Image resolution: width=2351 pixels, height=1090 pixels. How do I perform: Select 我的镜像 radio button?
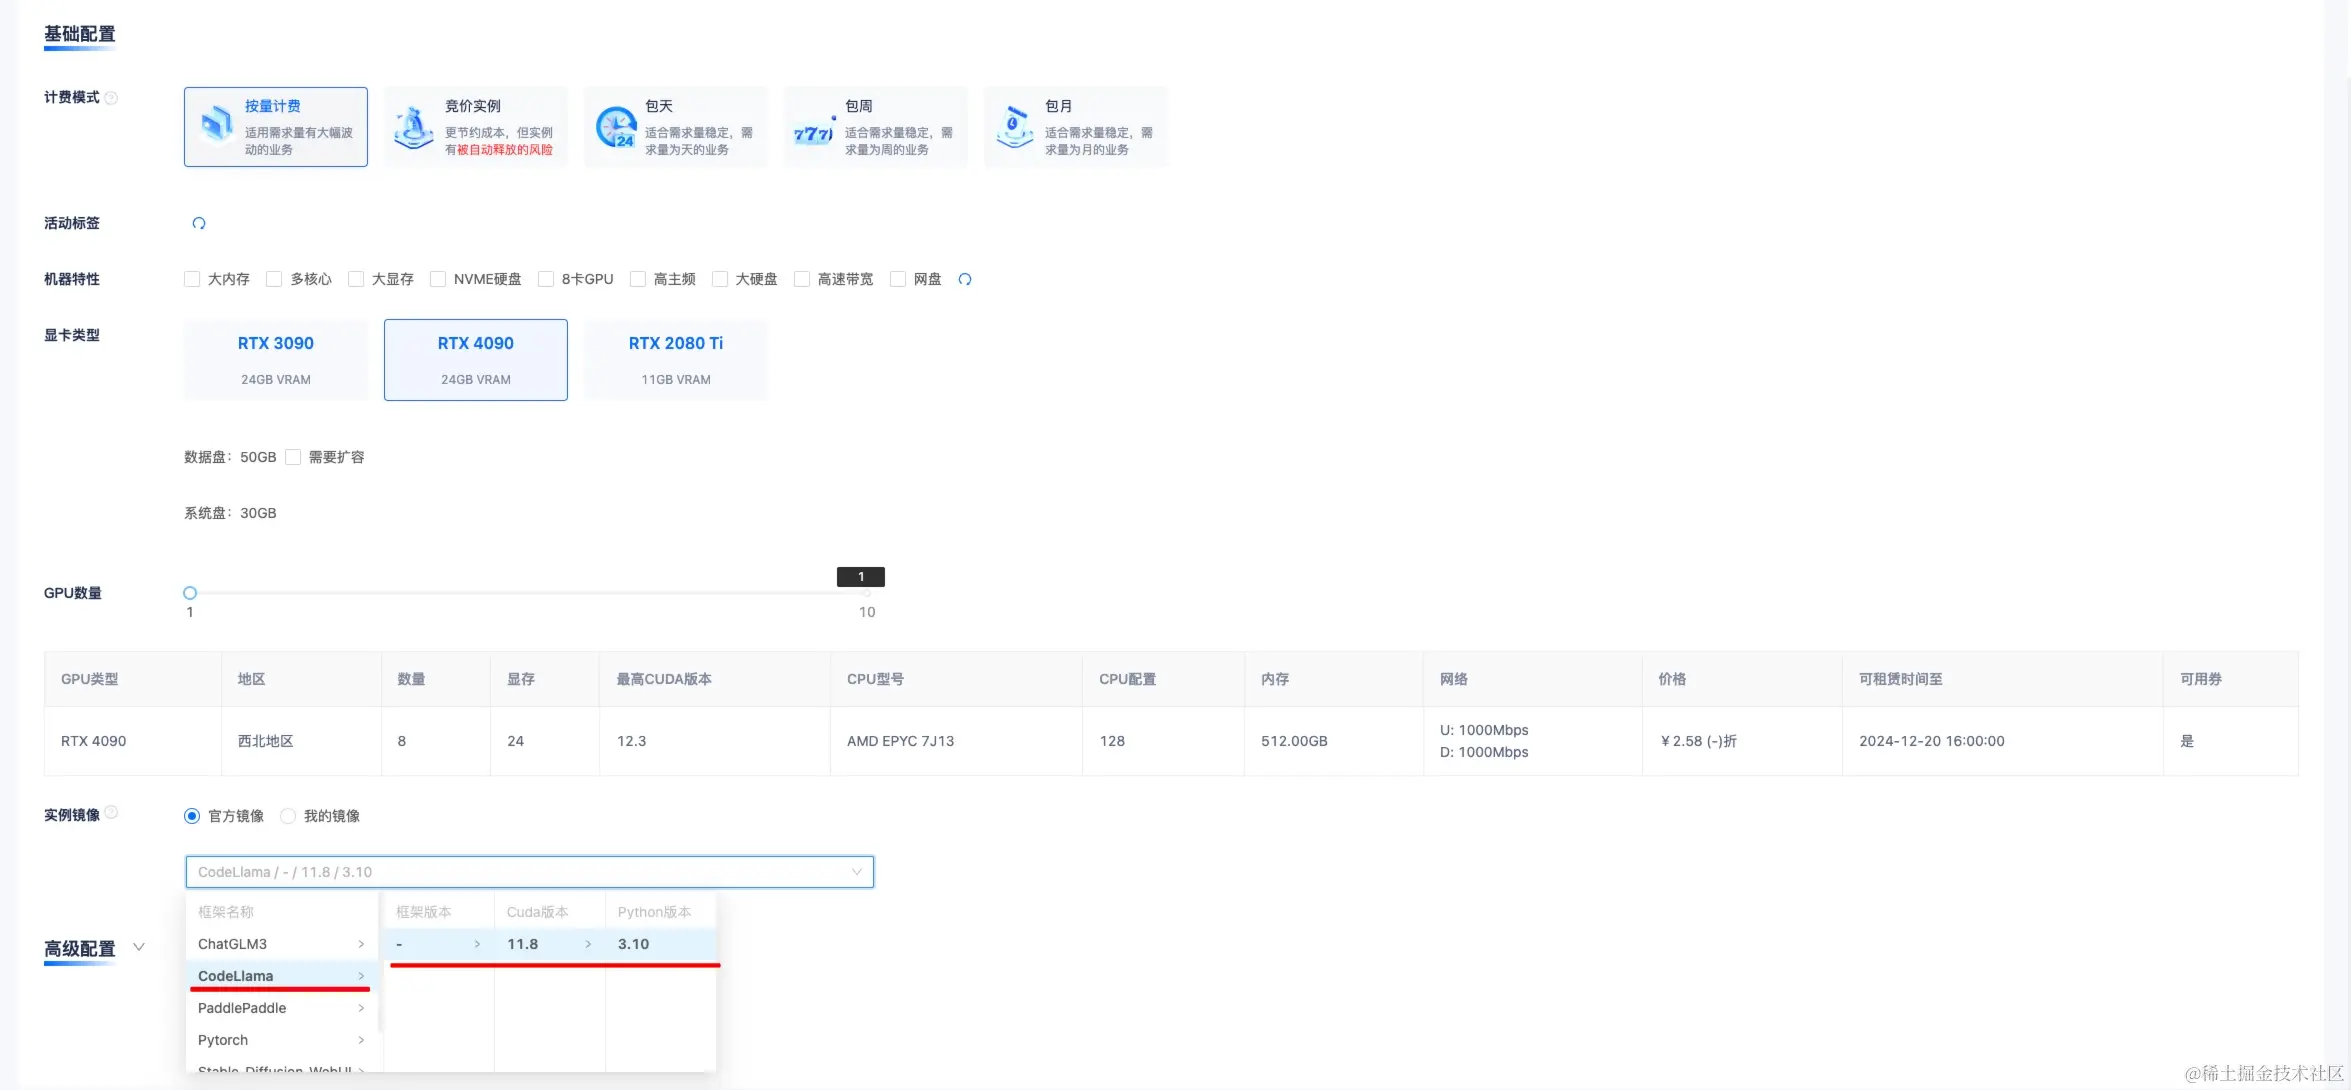(x=288, y=816)
